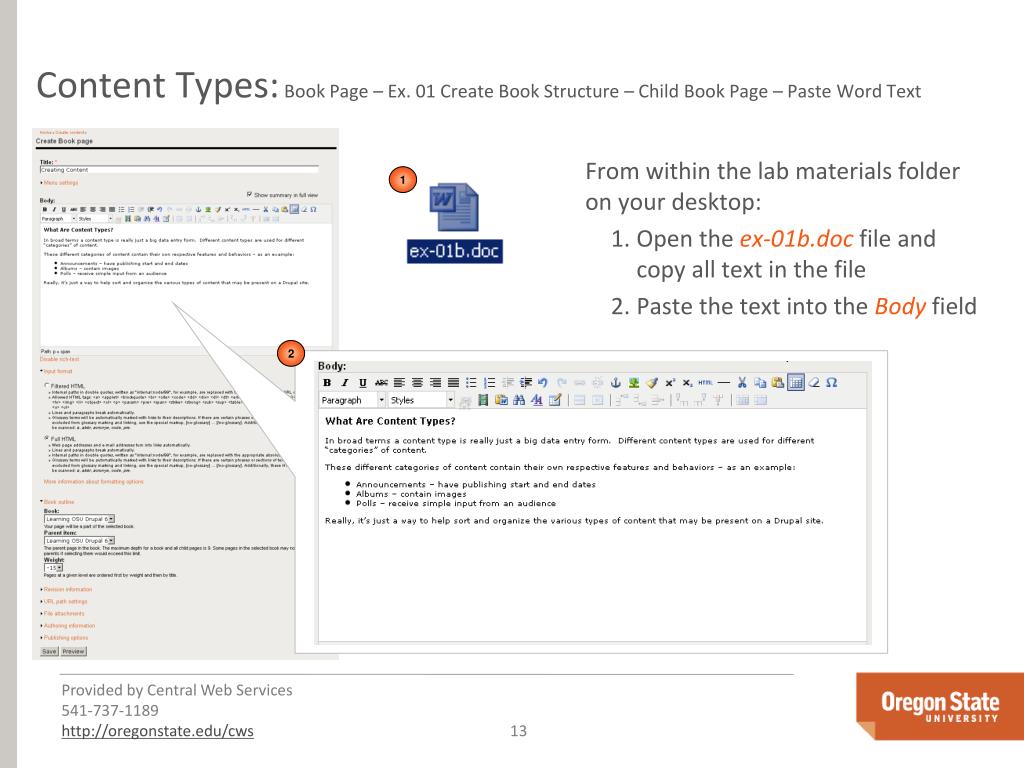The width and height of the screenshot is (1024, 768).
Task: Justify text in the enlarged Body toolbar
Action: (x=453, y=383)
